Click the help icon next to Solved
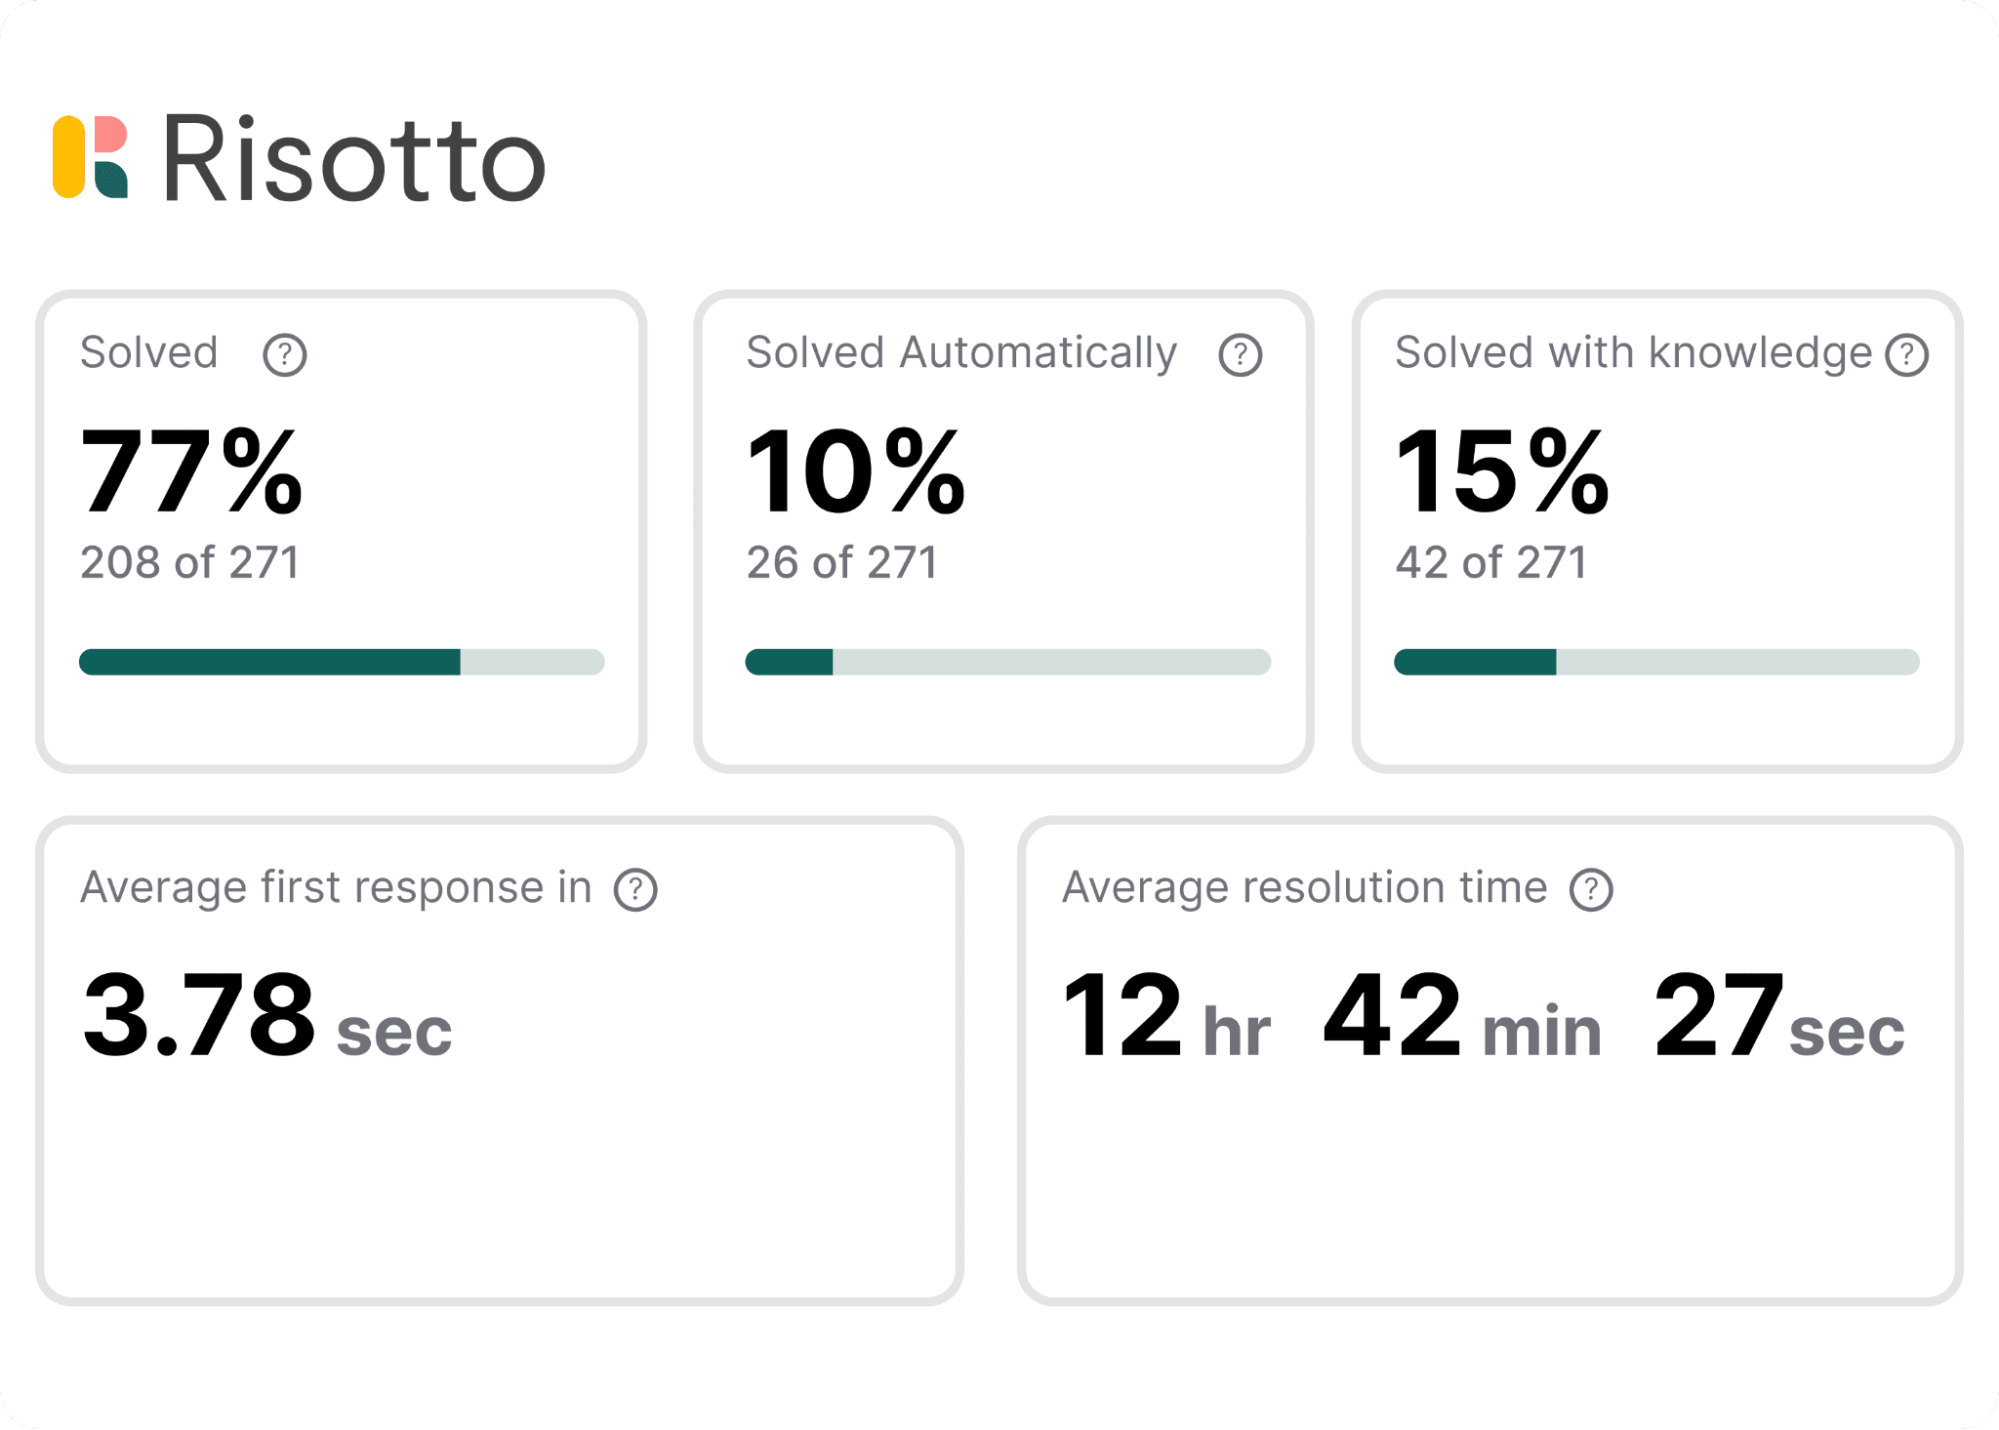This screenshot has width=1999, height=1430. coord(283,353)
